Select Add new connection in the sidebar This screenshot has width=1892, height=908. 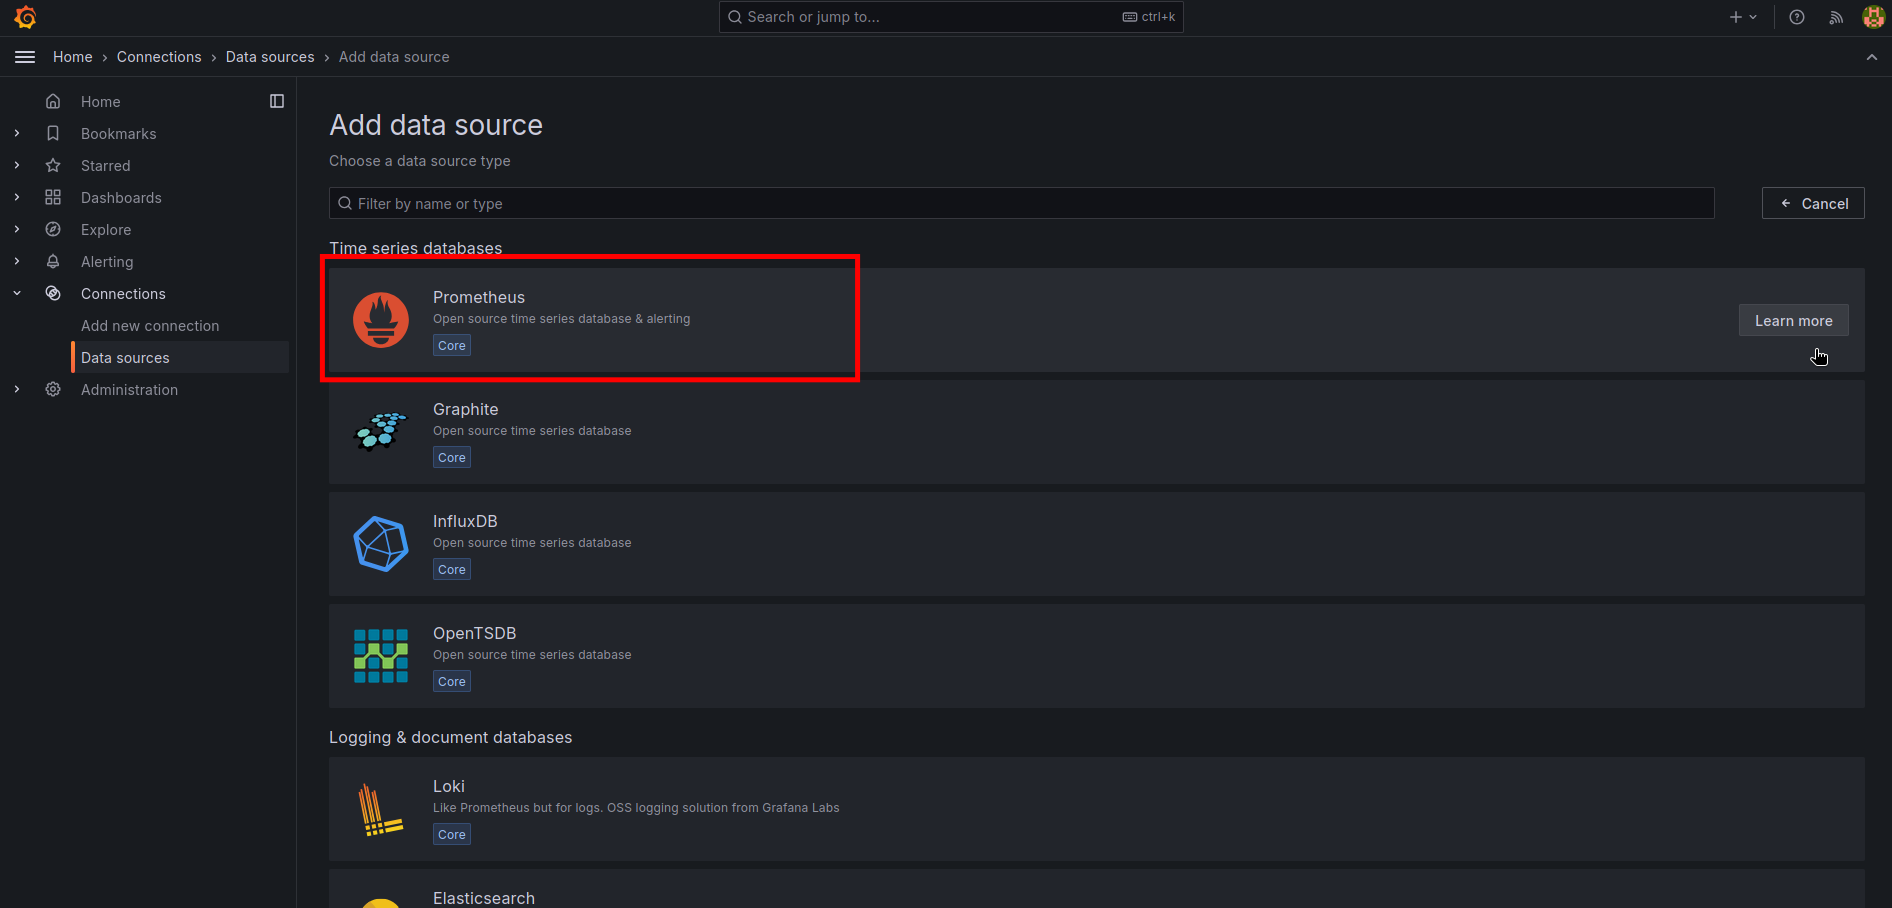pyautogui.click(x=150, y=326)
